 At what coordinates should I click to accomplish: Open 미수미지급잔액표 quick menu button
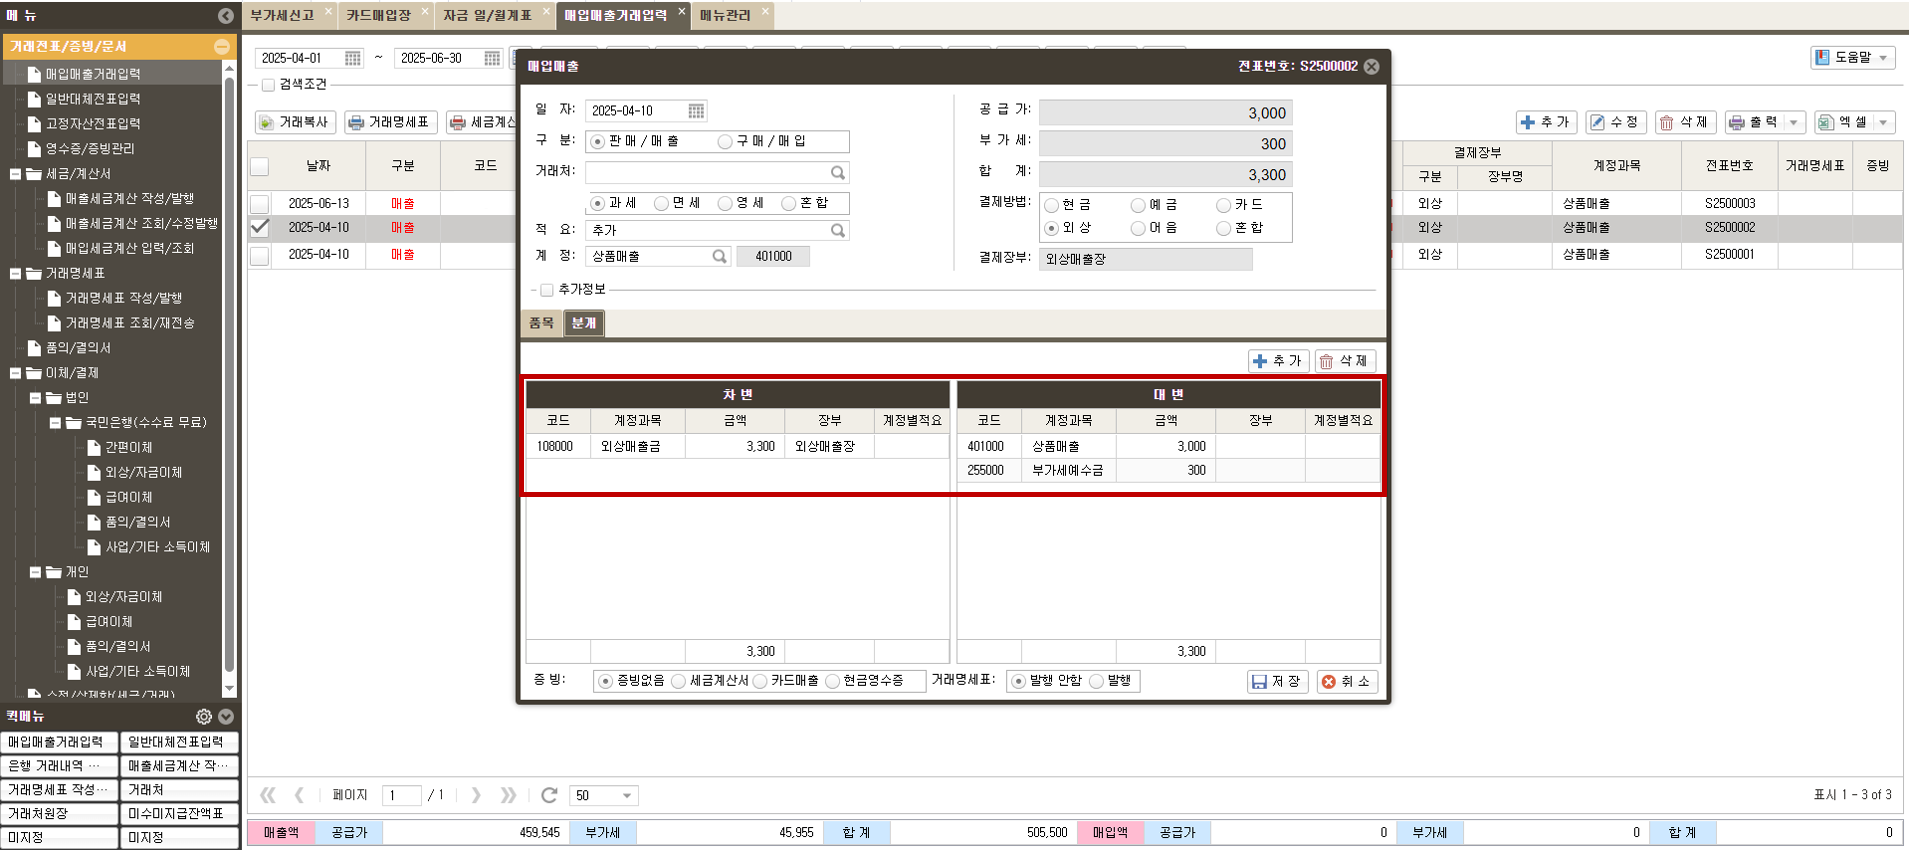click(179, 814)
